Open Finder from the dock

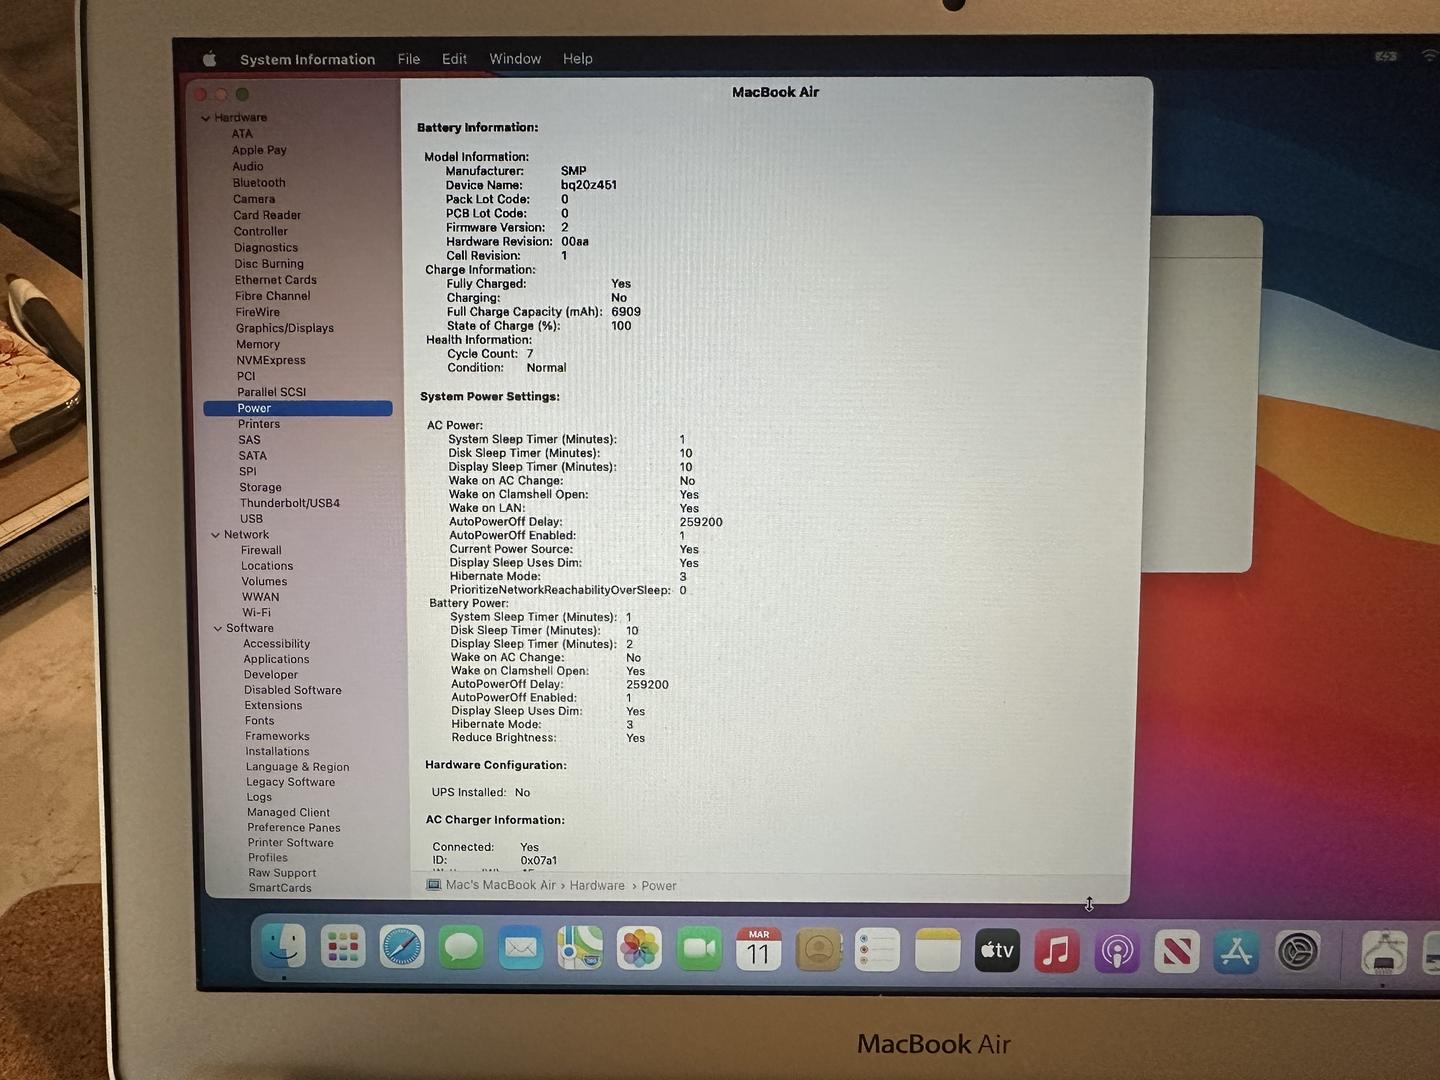coord(283,946)
